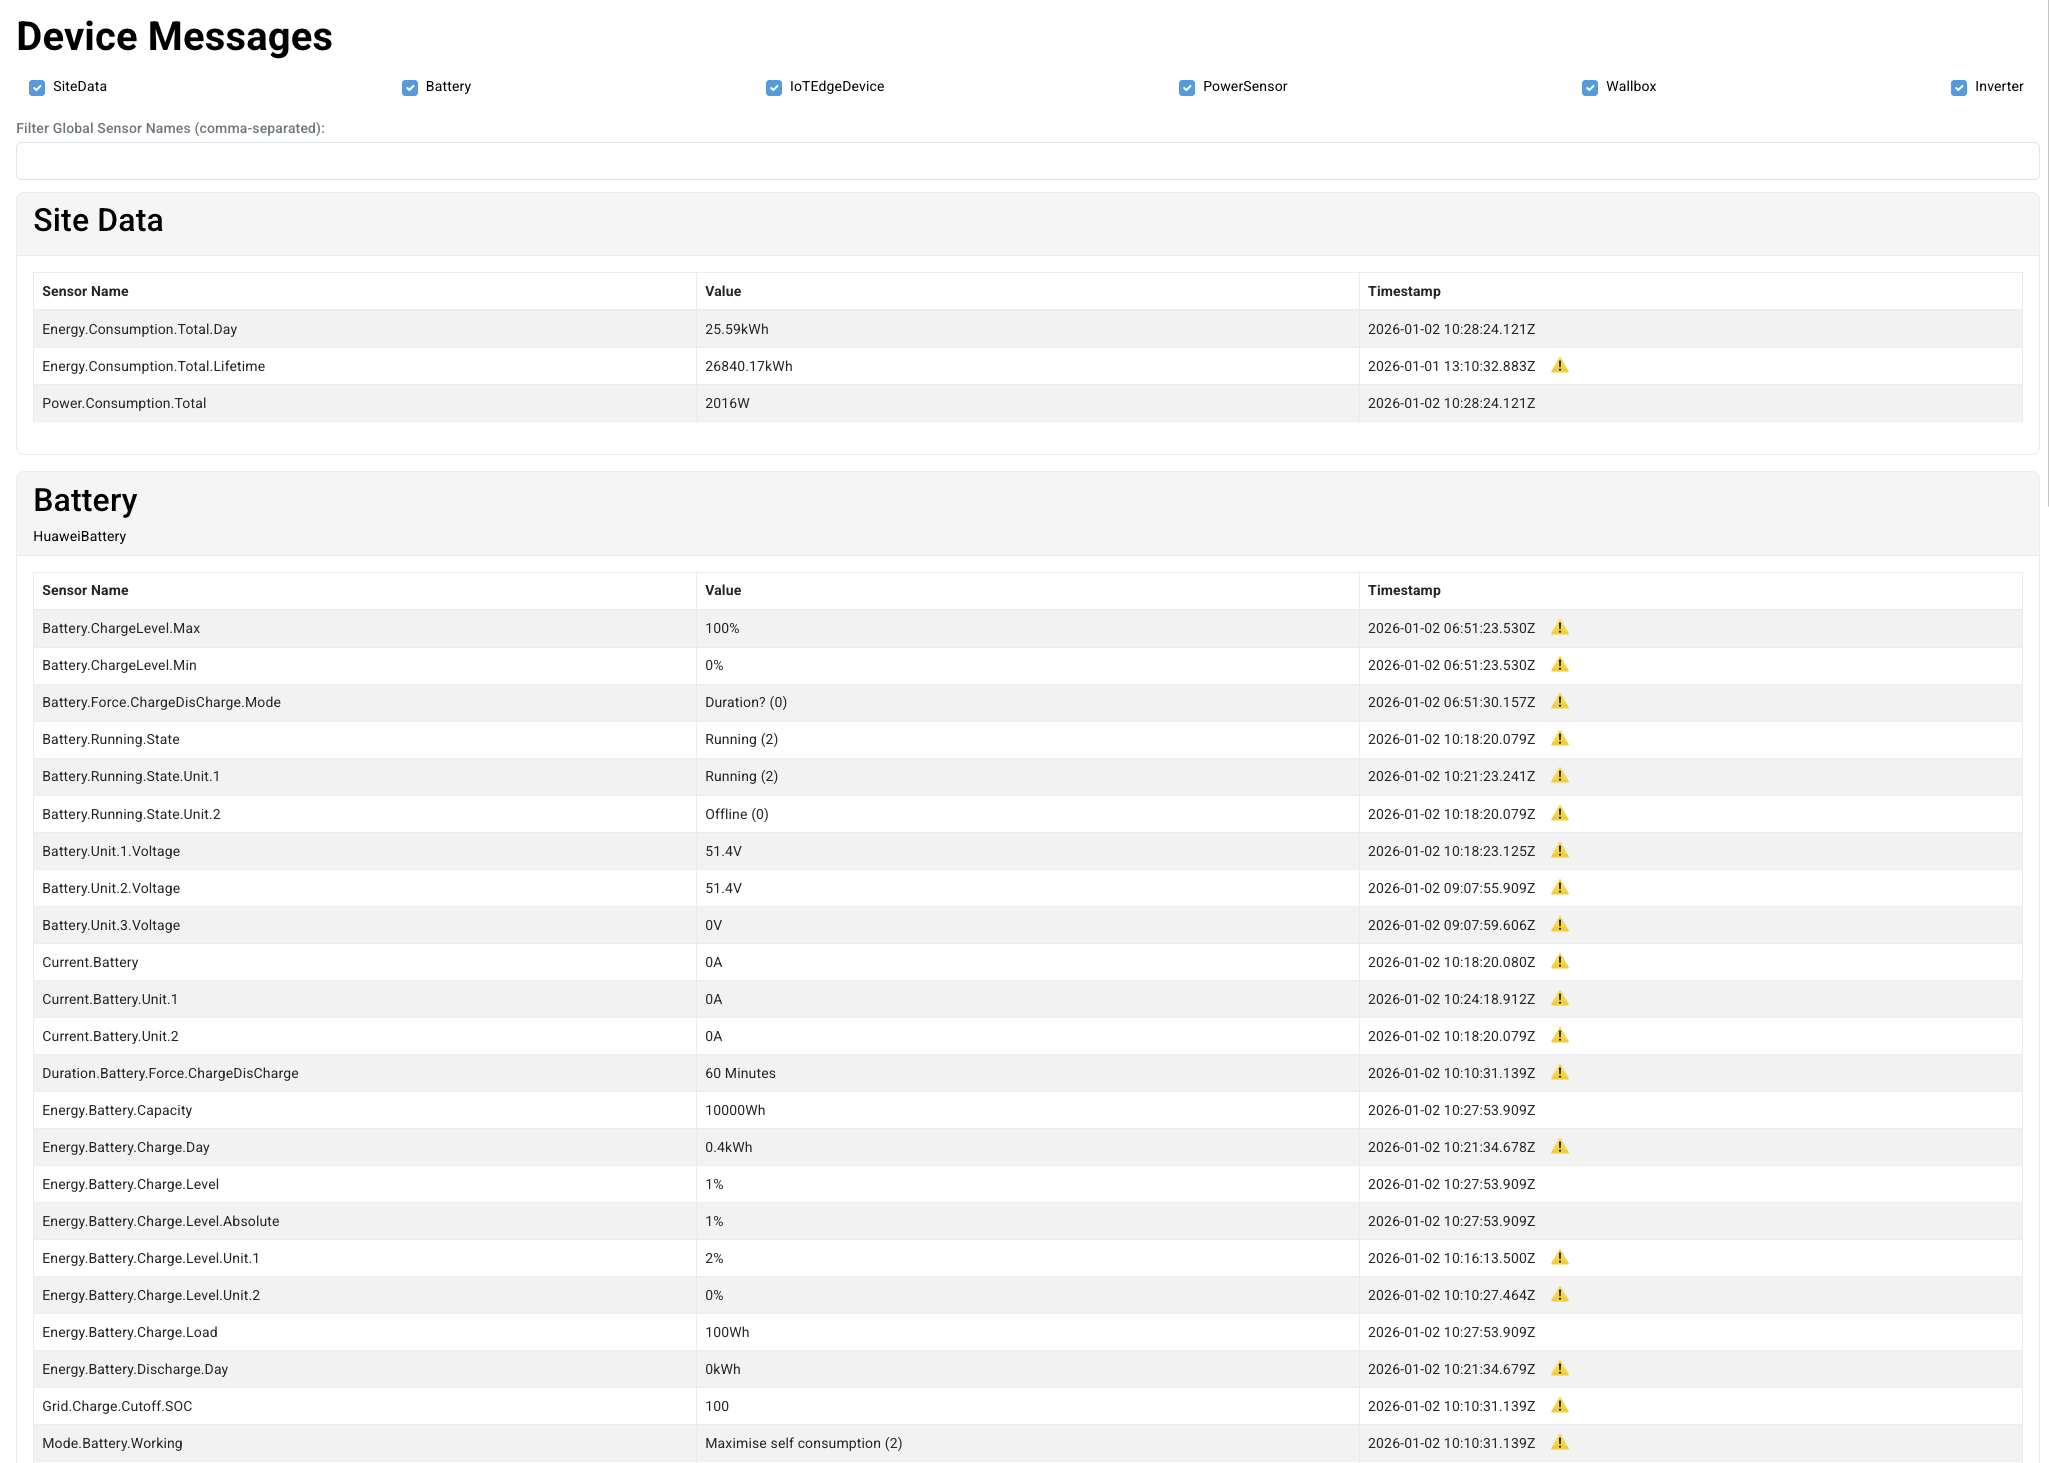The image size is (2049, 1463).
Task: Click warning icon on Duration.Battery.Force.ChargeDisCharge row
Action: pos(1559,1073)
